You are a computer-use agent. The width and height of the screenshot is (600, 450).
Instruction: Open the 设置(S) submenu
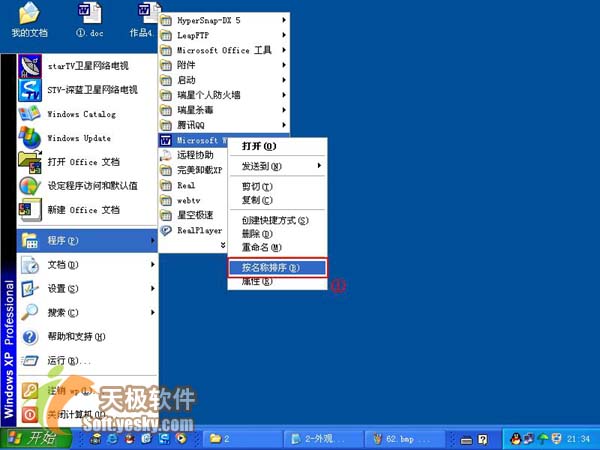click(87, 289)
